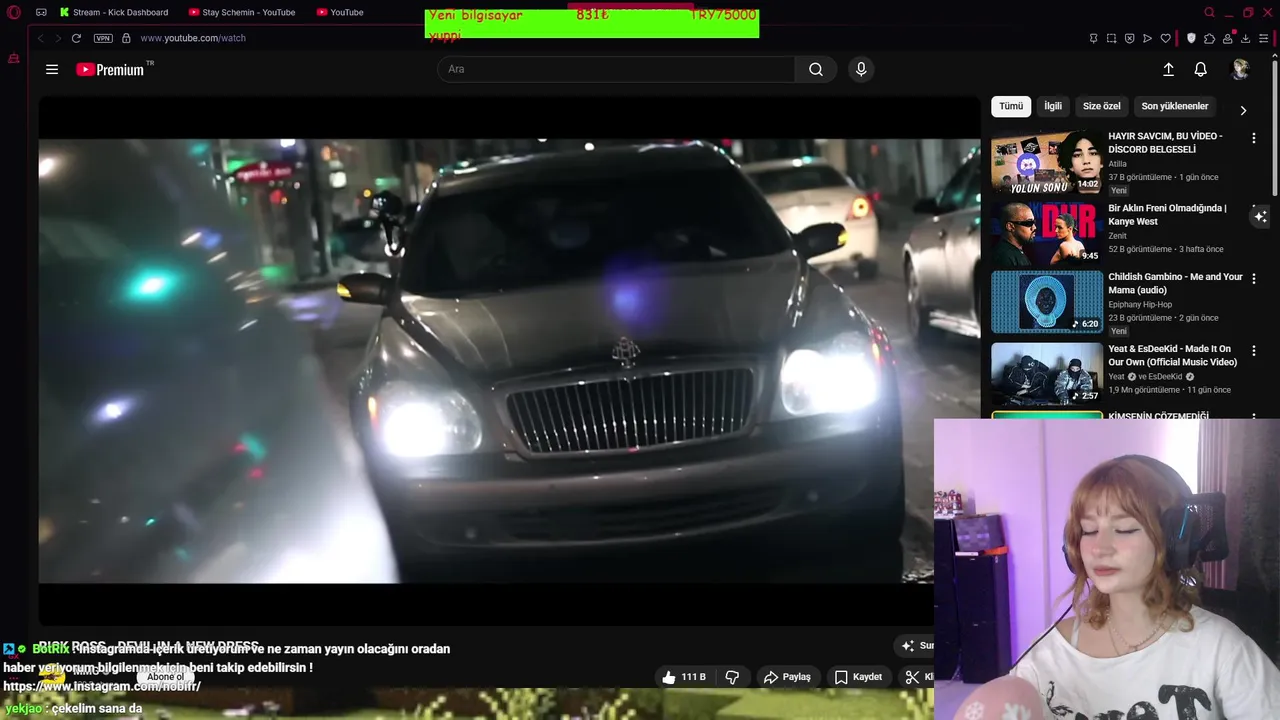Screen dimensions: 1280x720
Task: Click the site lock icon
Action: (x=126, y=38)
